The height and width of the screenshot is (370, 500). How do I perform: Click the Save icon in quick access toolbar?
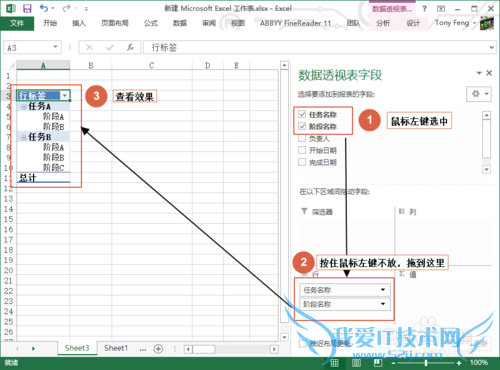(x=27, y=8)
